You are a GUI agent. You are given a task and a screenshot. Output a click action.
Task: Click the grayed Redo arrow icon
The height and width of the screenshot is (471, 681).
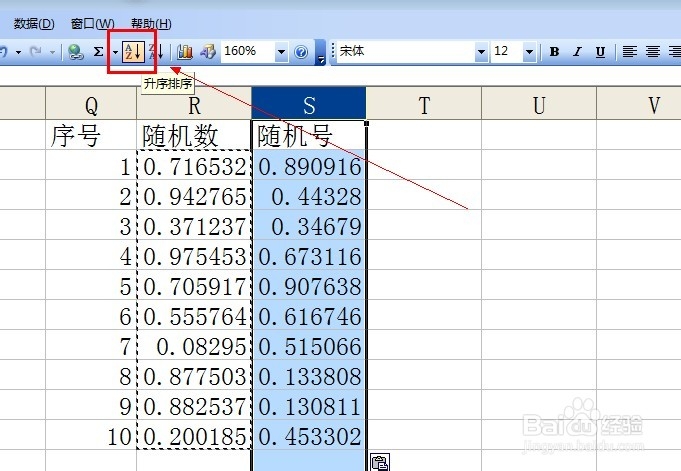[x=35, y=52]
